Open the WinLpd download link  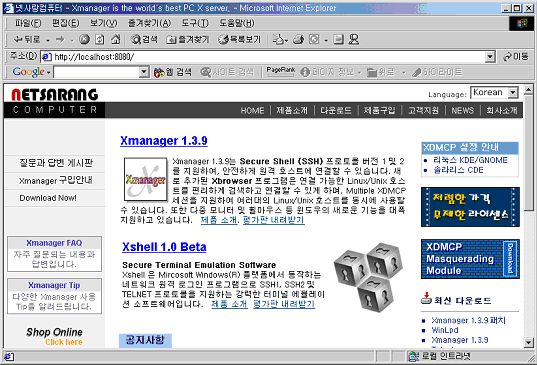tap(445, 330)
